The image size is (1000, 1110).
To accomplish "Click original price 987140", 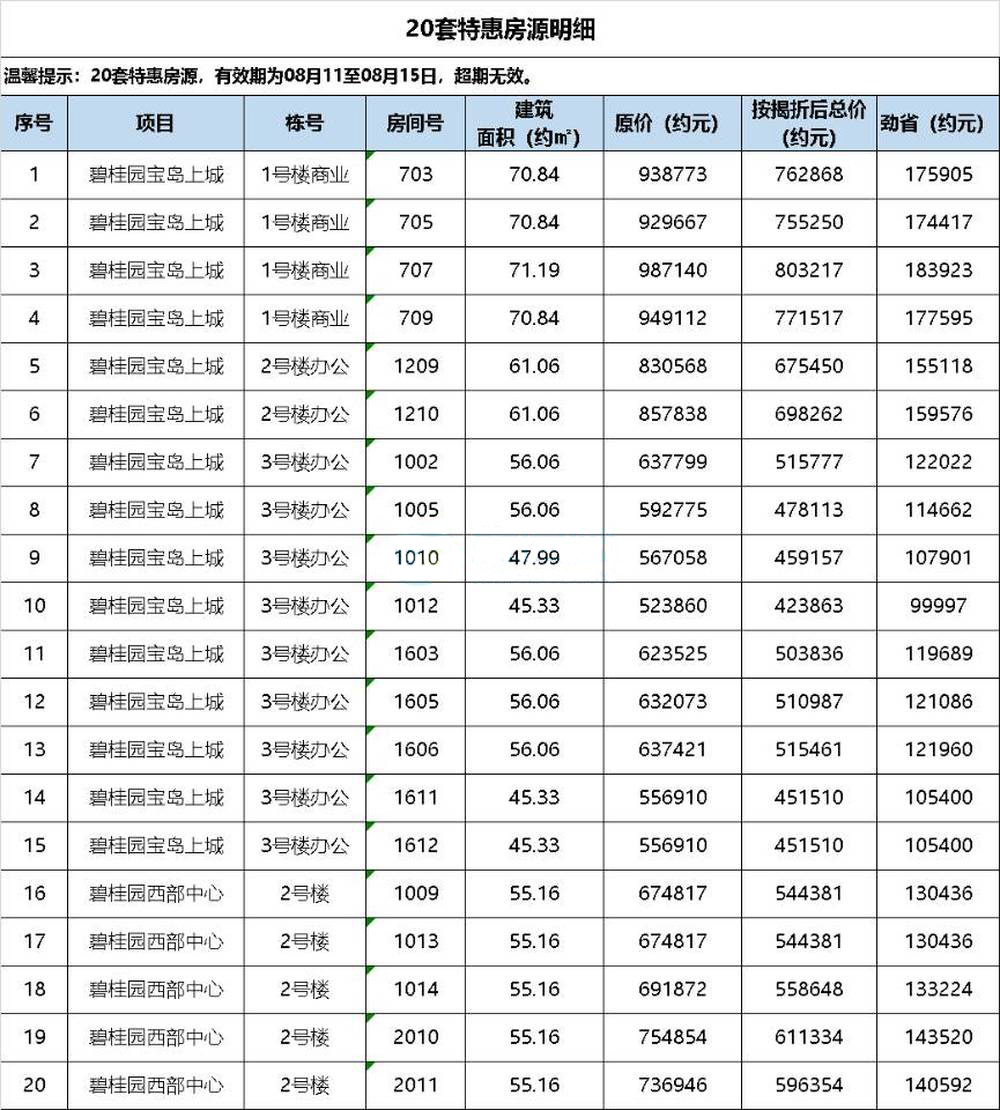I will click(x=672, y=270).
